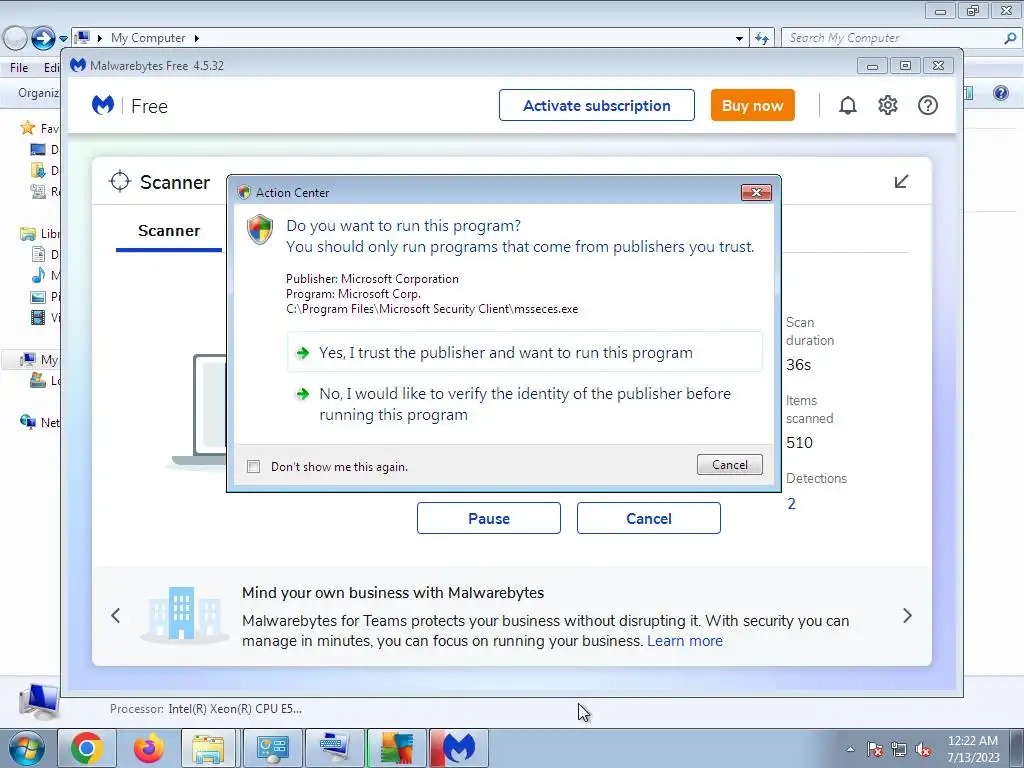Click the msseces.exe program path text
1024x768 pixels.
click(x=432, y=309)
